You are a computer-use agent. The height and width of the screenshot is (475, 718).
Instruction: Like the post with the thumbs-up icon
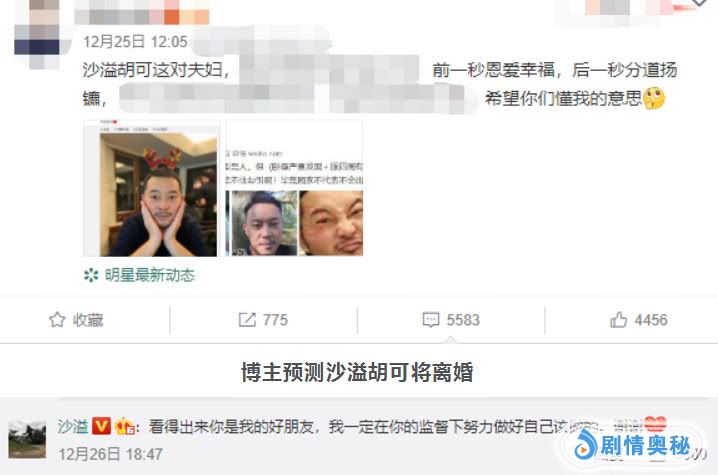618,320
